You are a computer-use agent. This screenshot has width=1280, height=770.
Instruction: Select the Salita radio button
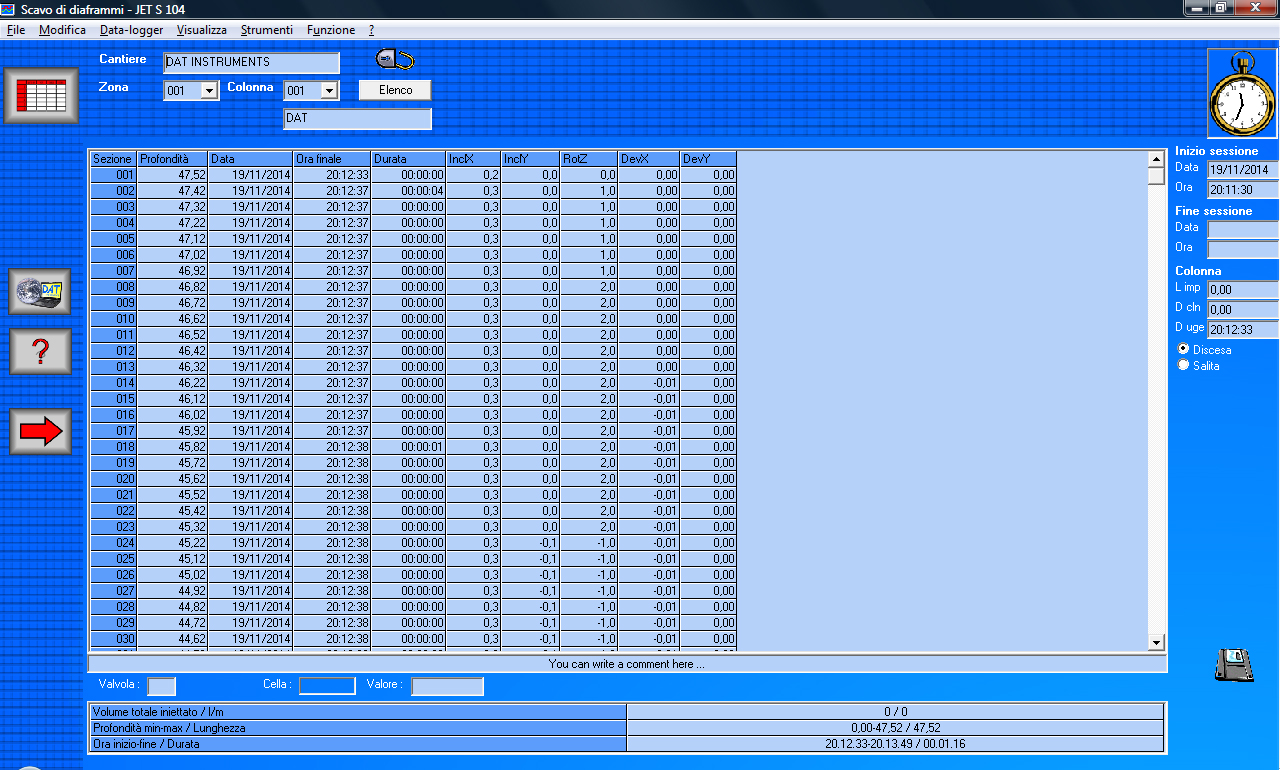[x=1184, y=365]
